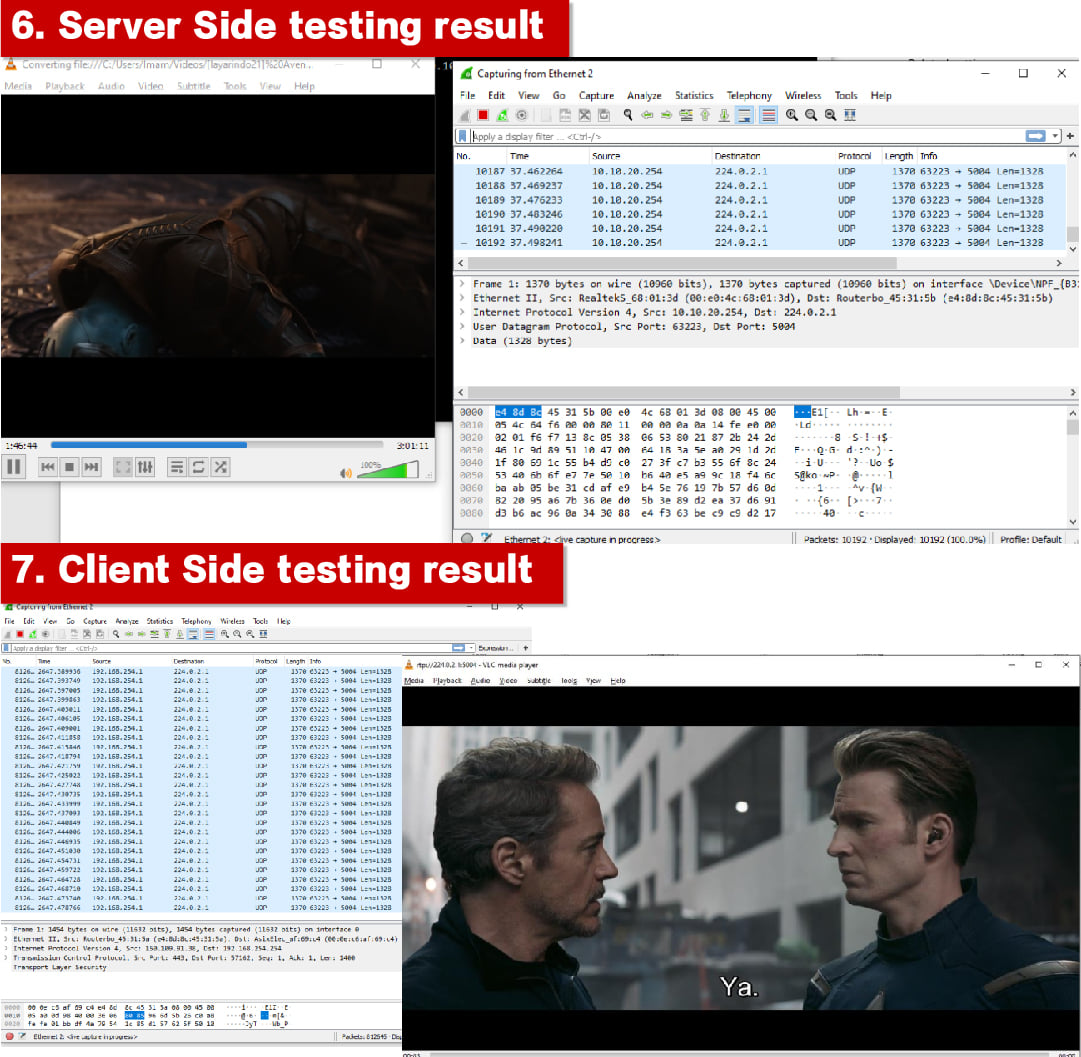Go forward in packet history, server-side Wireshark
This screenshot has height=1057, width=1081.
pos(666,115)
